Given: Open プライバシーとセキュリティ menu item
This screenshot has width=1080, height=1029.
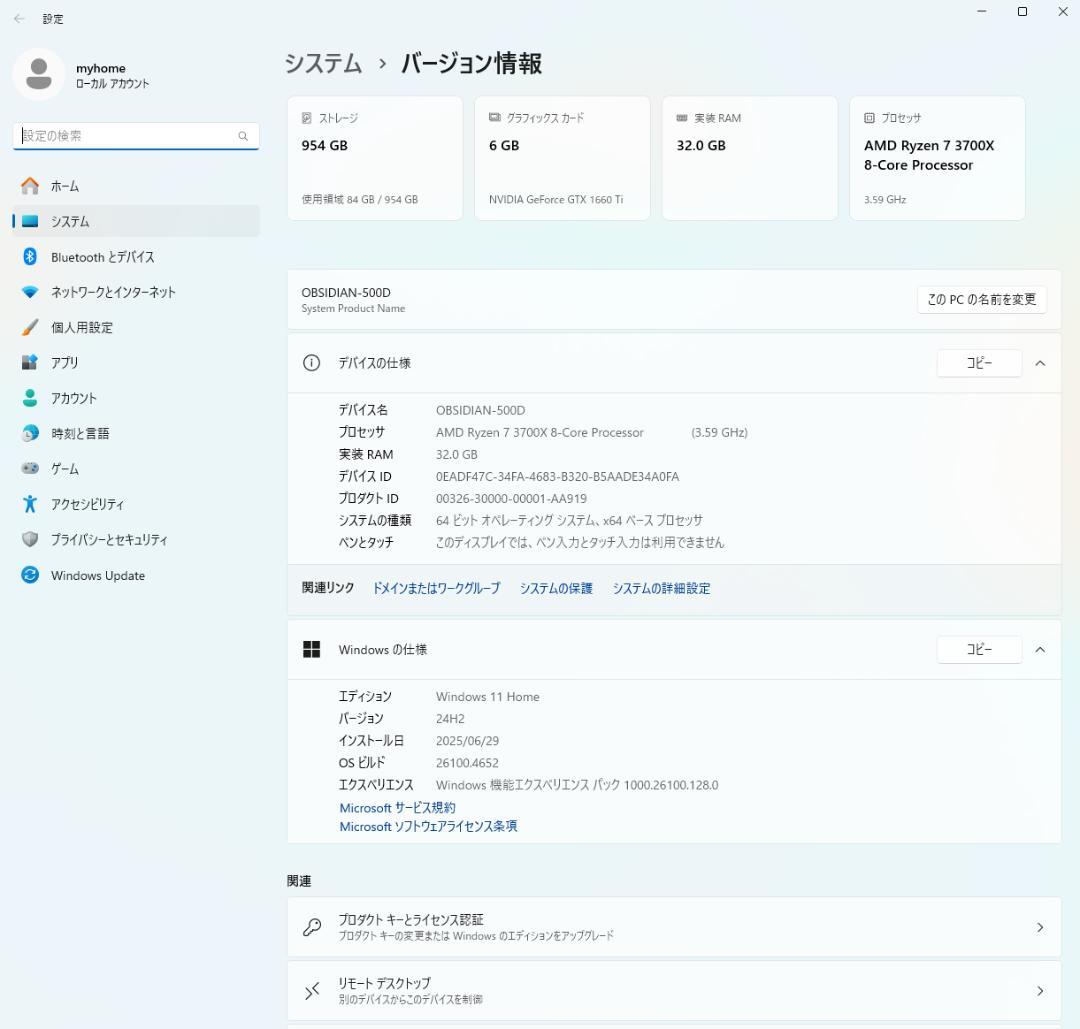Looking at the screenshot, I should click(109, 539).
